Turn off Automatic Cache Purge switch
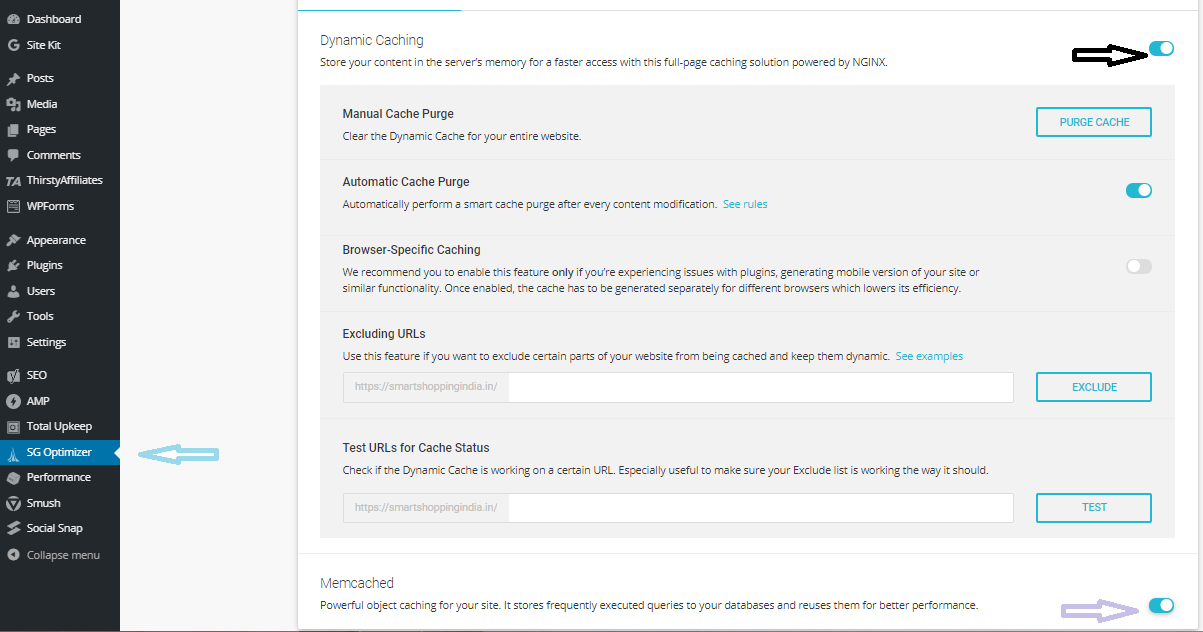 [x=1139, y=190]
